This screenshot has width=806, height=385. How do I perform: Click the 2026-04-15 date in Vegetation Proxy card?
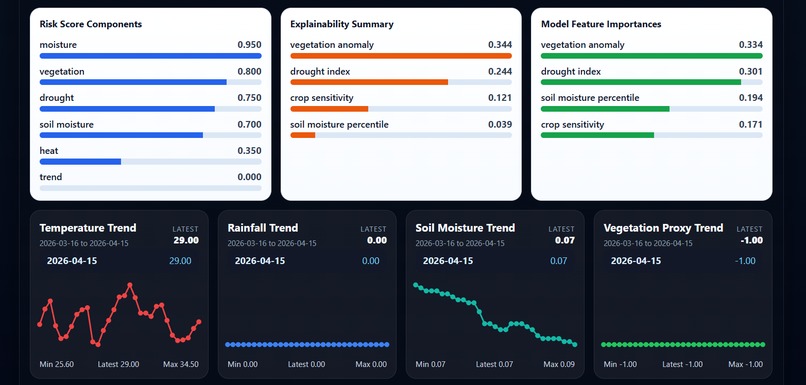pos(636,261)
